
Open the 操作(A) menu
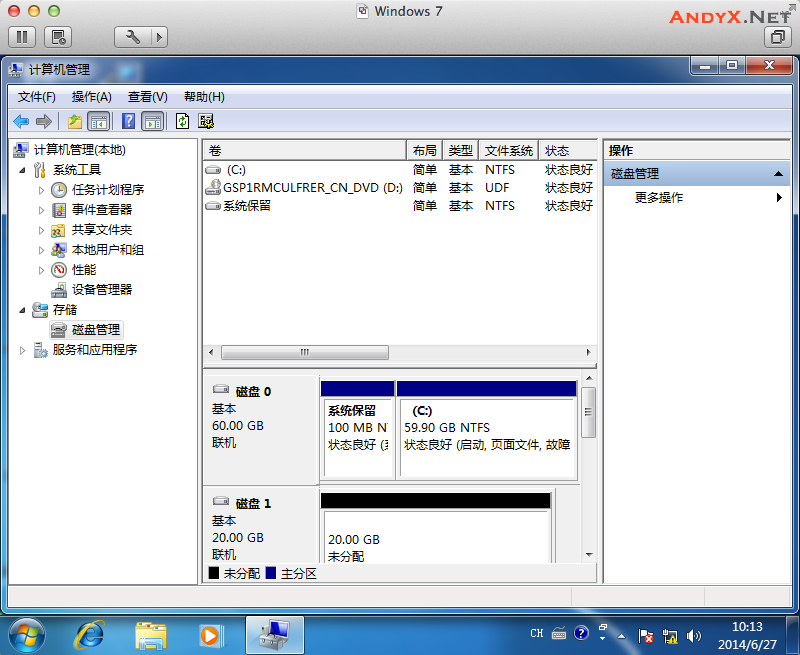coord(91,97)
